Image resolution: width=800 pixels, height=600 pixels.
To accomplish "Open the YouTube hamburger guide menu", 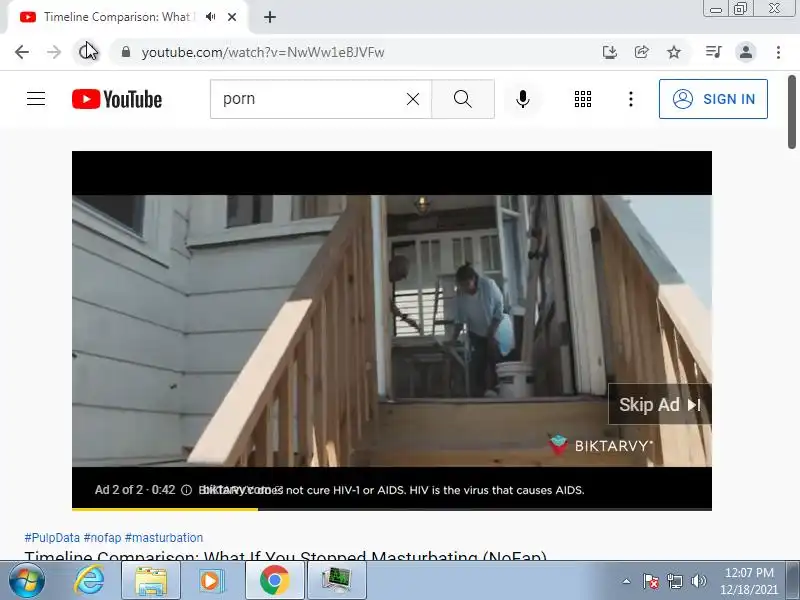I will pyautogui.click(x=36, y=98).
